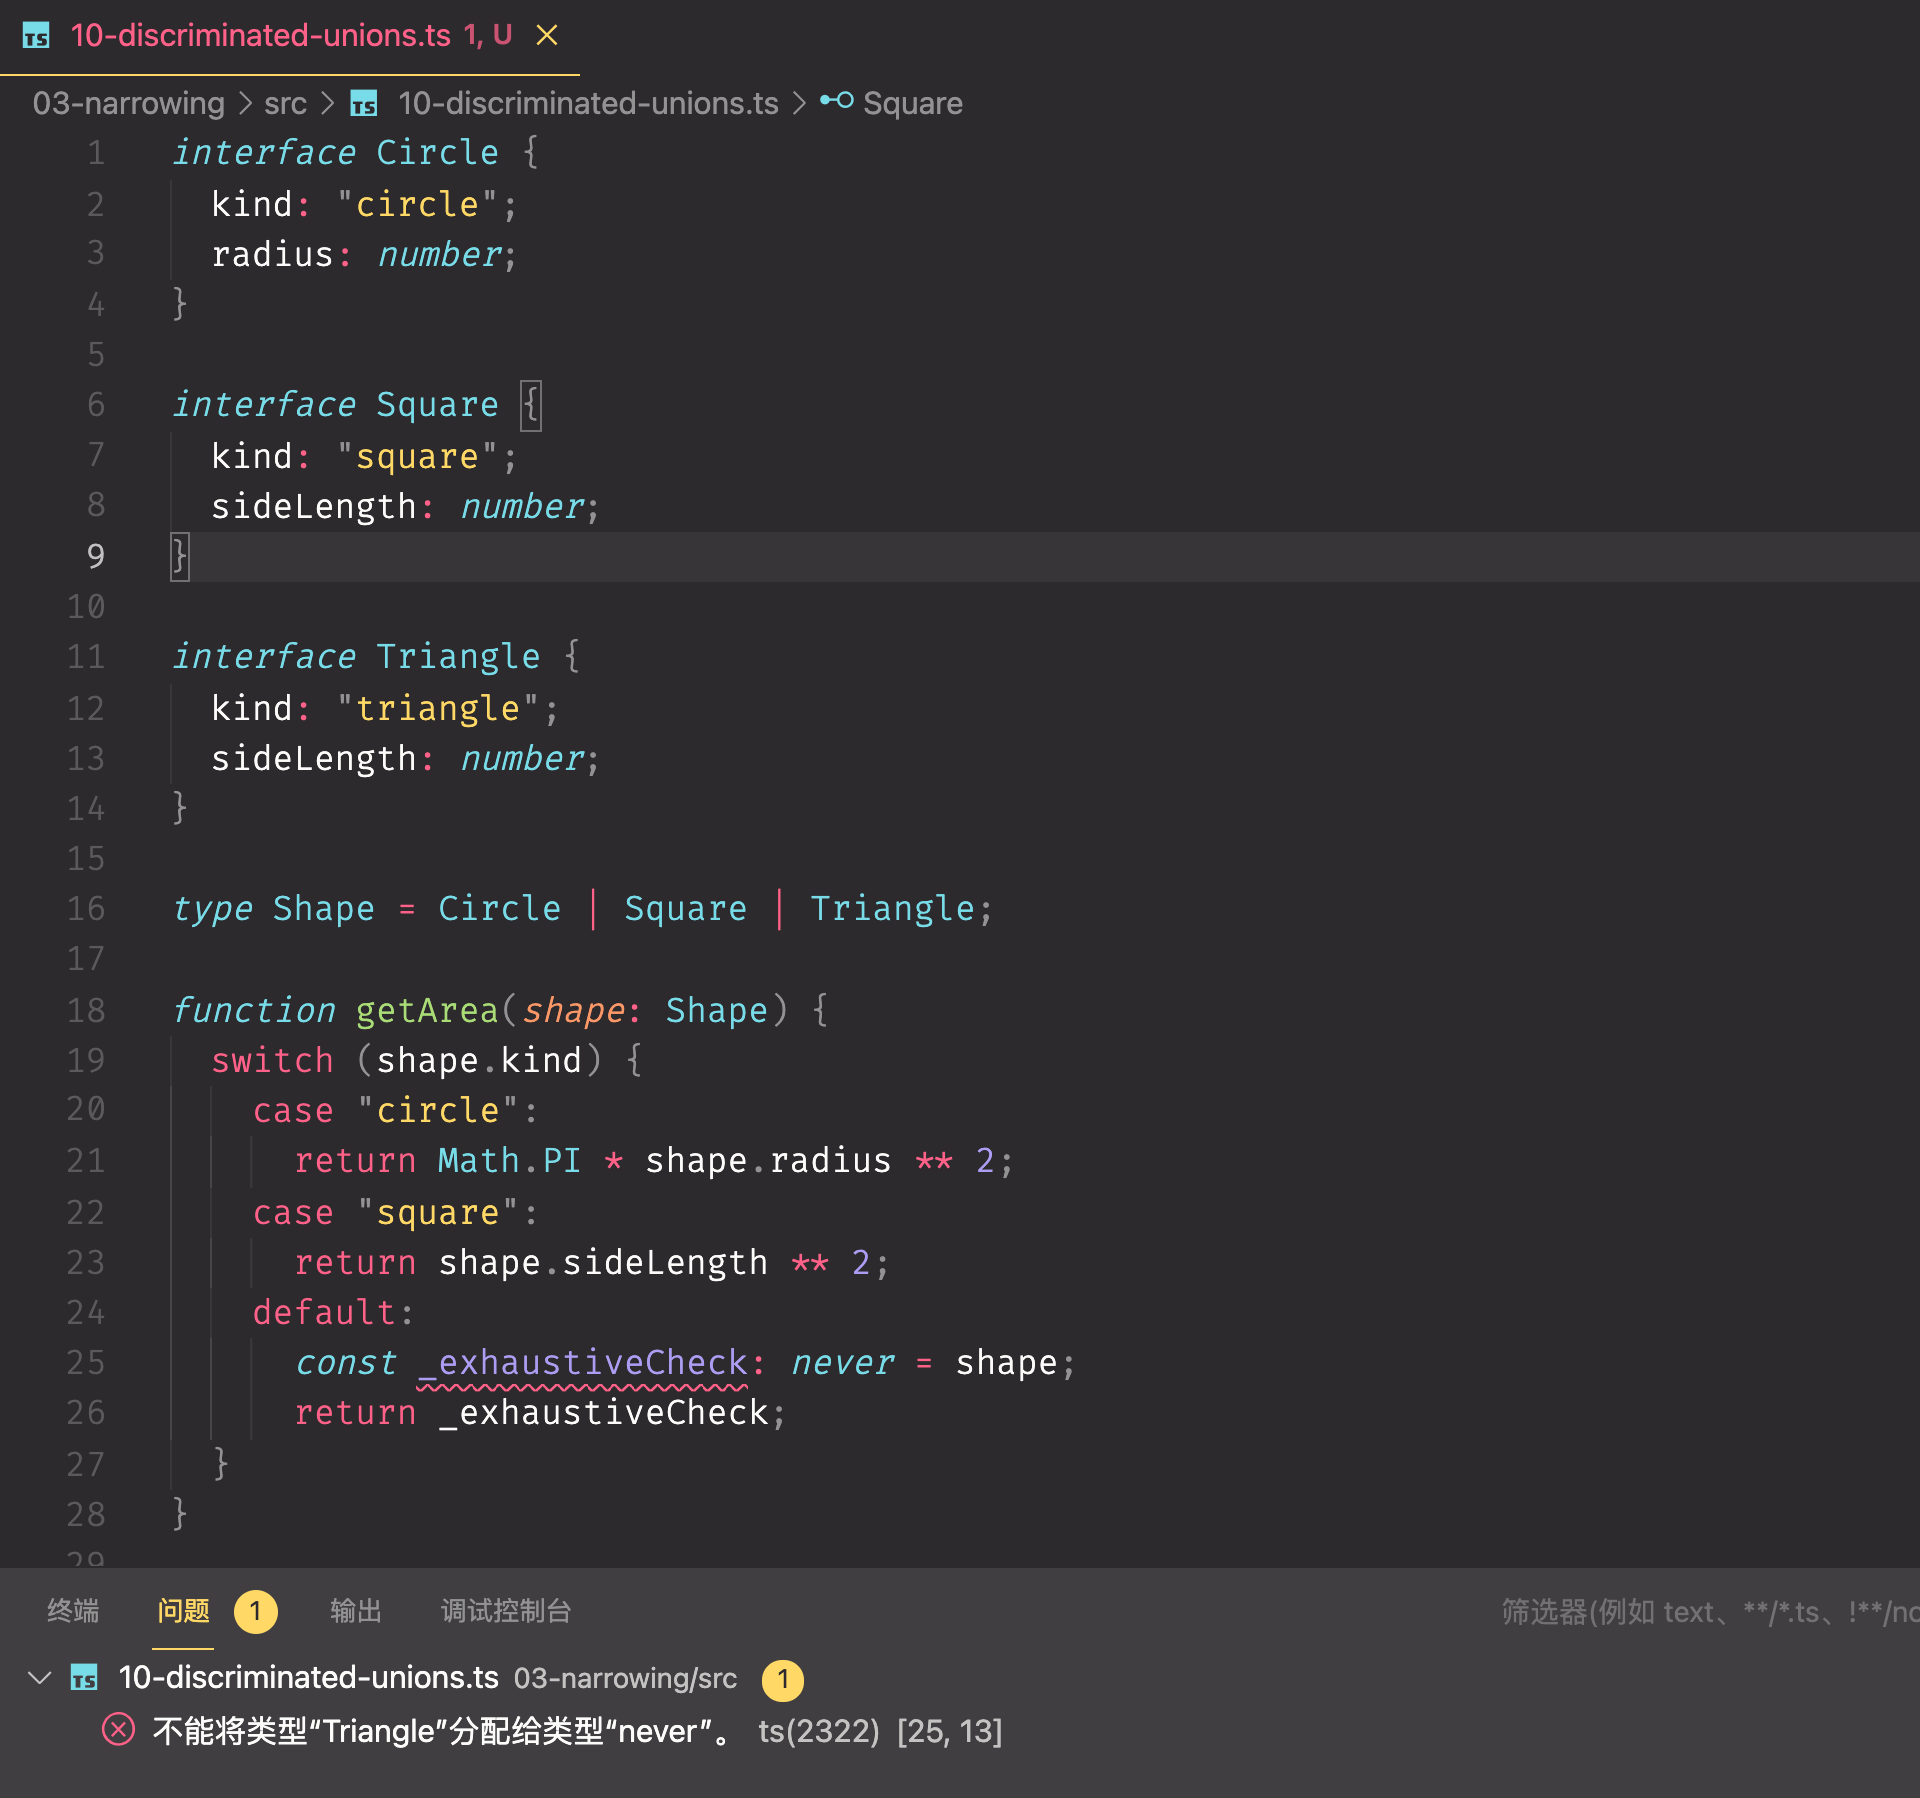Viewport: 1920px width, 1798px height.
Task: Click the closing brace on line 9
Action: coord(180,557)
